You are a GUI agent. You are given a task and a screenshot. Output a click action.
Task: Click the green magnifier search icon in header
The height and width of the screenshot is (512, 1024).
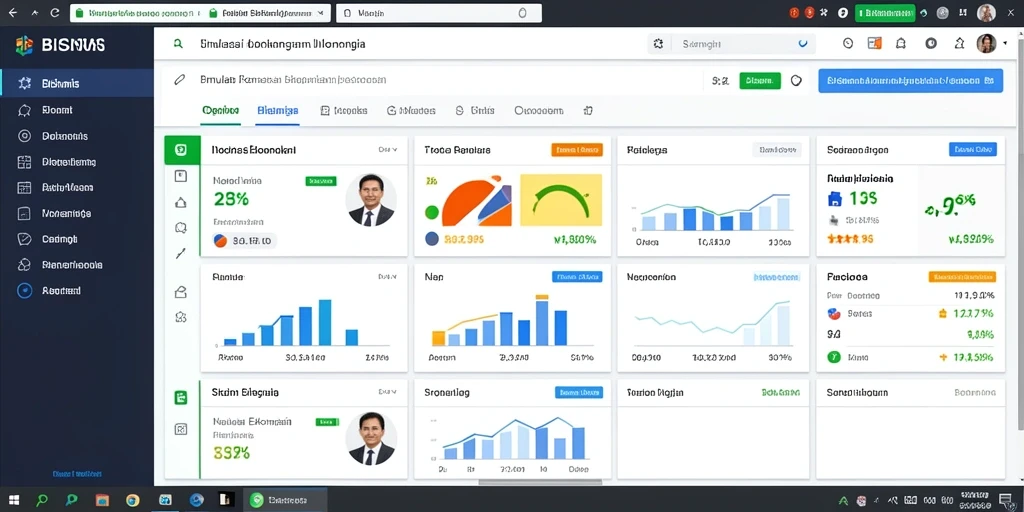click(178, 44)
